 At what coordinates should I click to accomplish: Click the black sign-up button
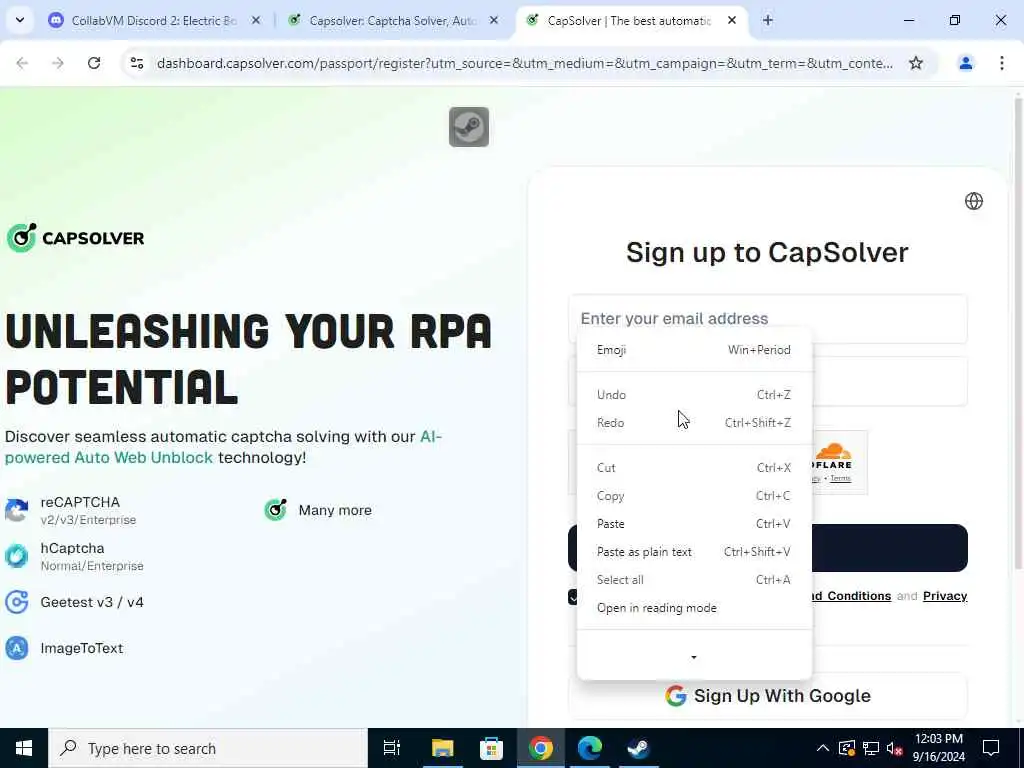[x=889, y=548]
